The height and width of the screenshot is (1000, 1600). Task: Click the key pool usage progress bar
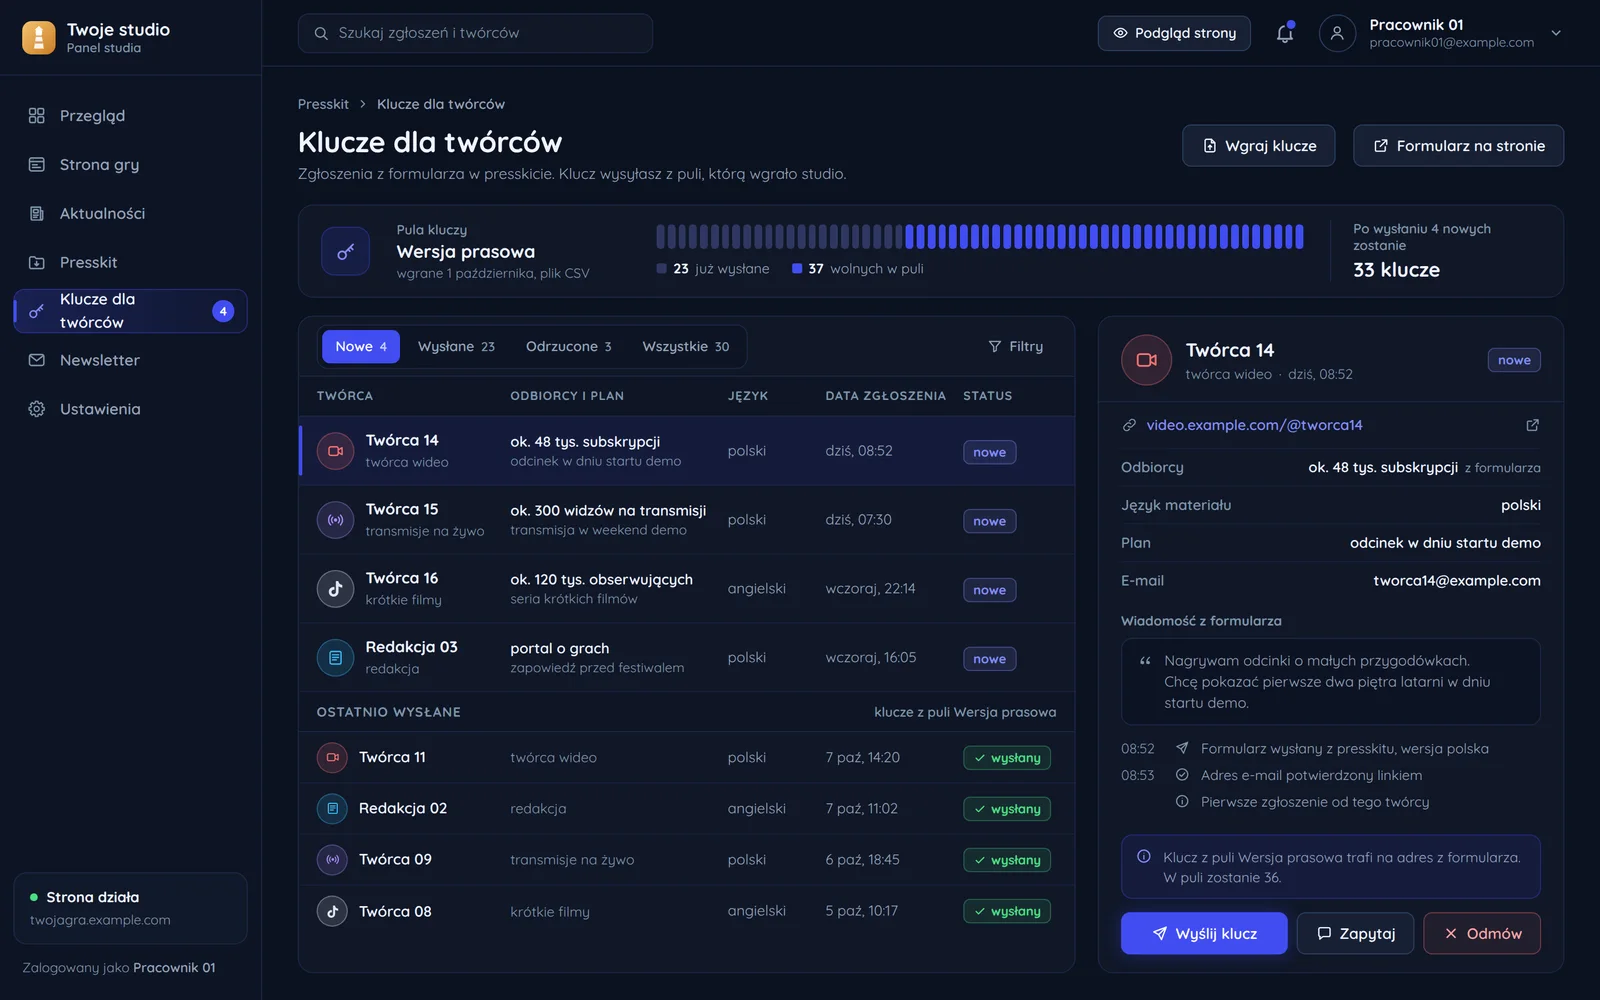(980, 237)
